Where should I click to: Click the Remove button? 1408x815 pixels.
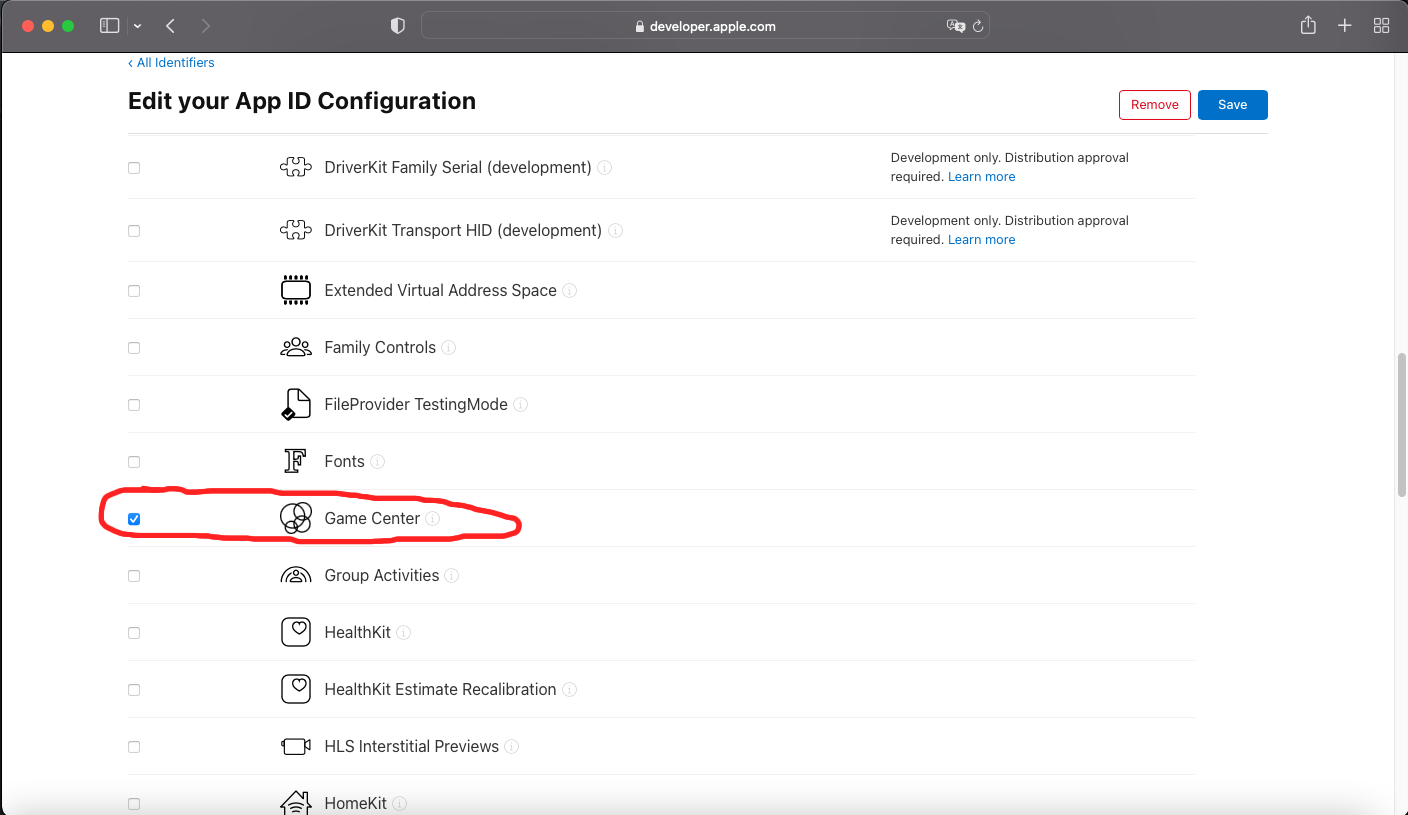pyautogui.click(x=1154, y=104)
